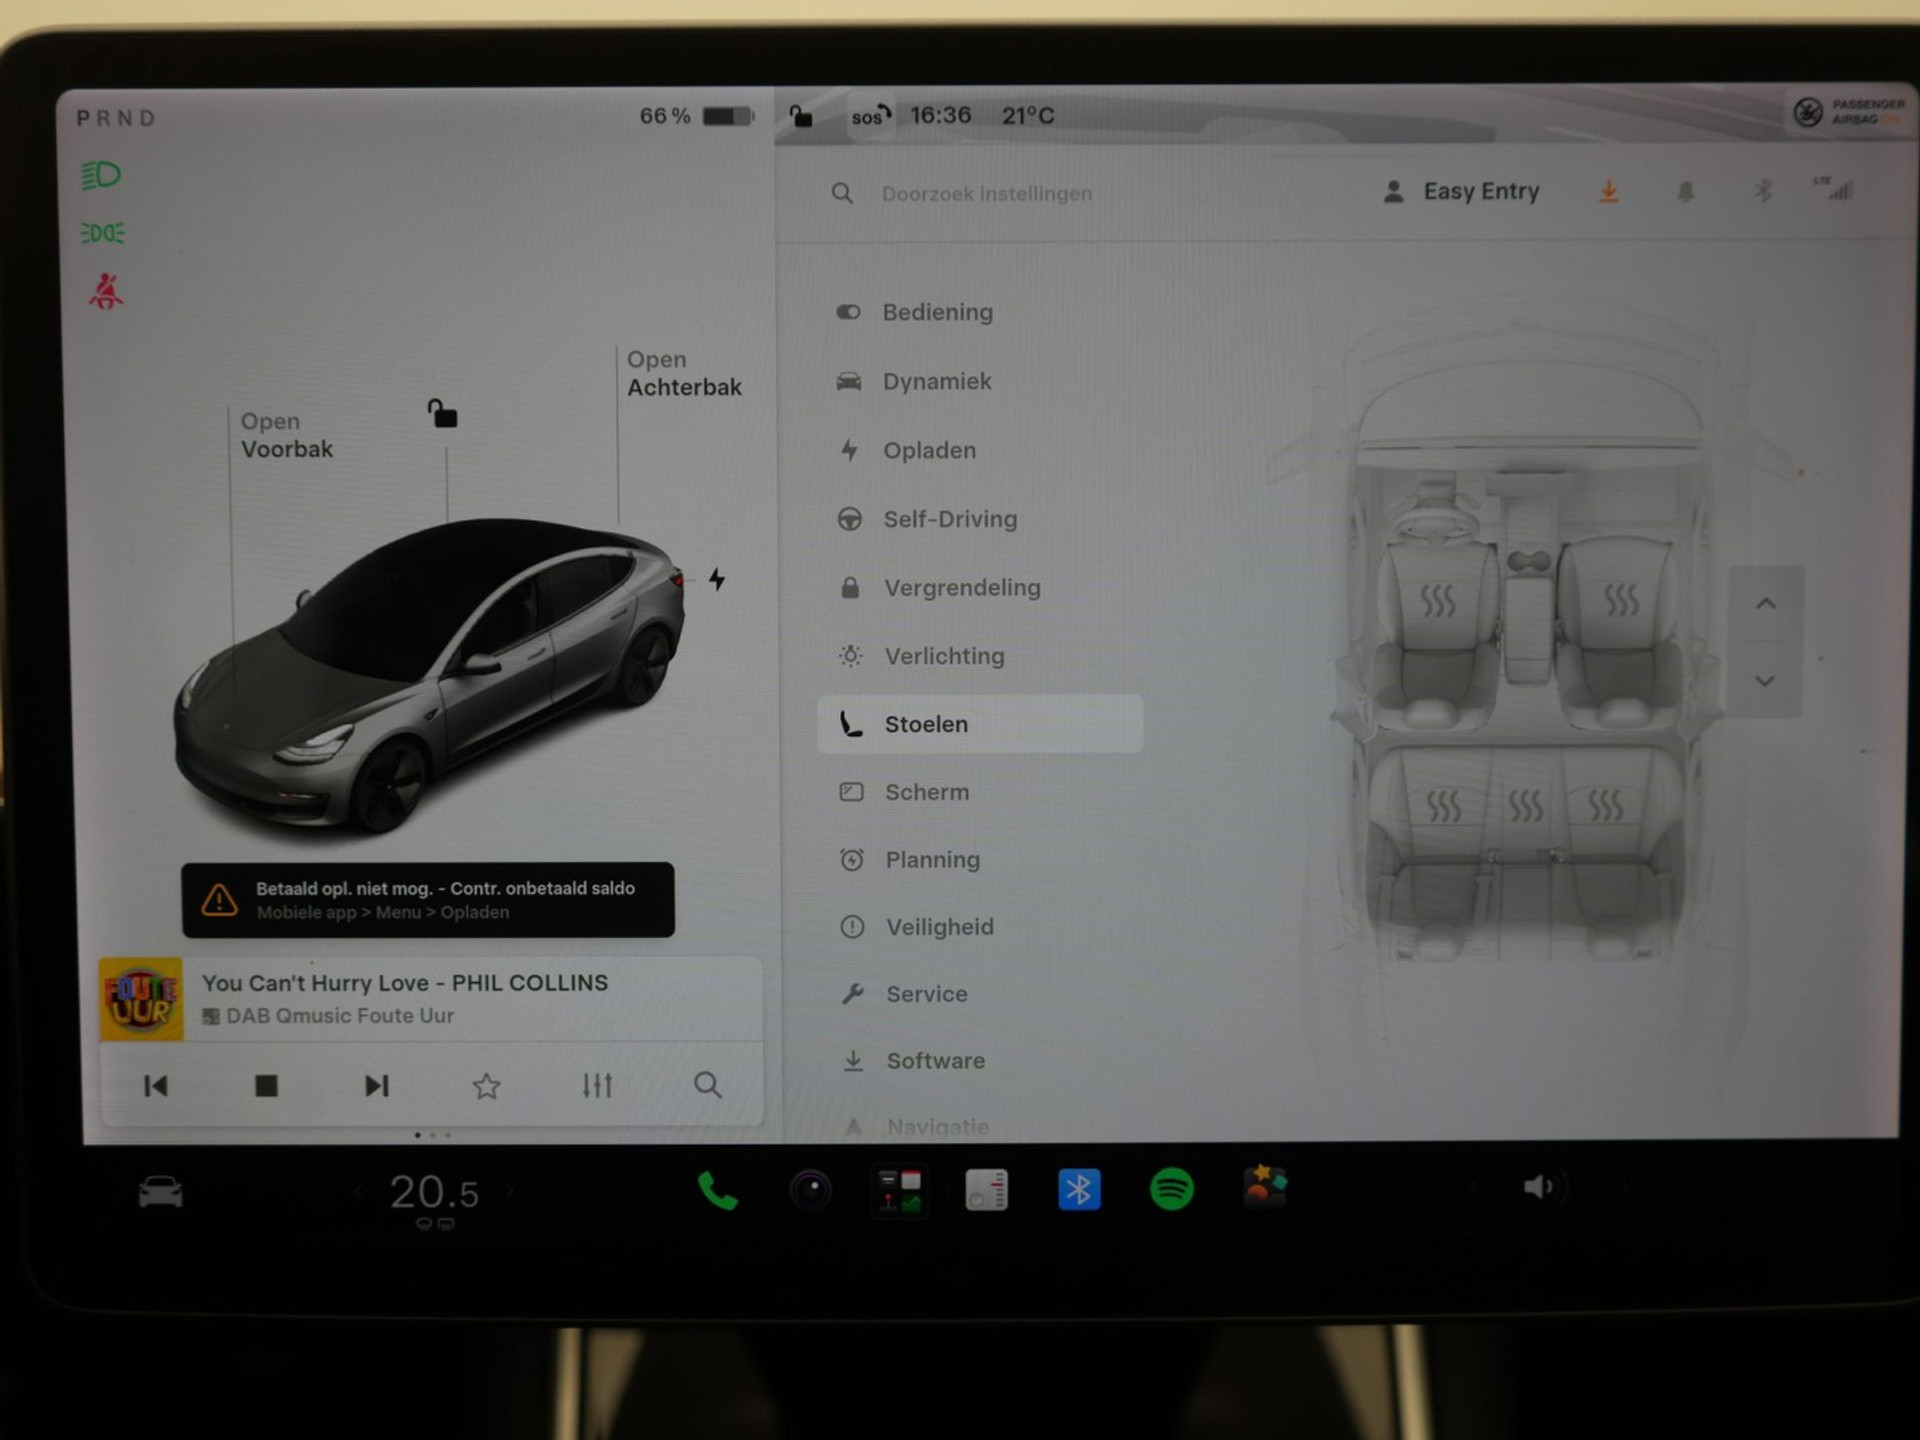Skip to previous track
The image size is (1920, 1440).
(x=156, y=1086)
